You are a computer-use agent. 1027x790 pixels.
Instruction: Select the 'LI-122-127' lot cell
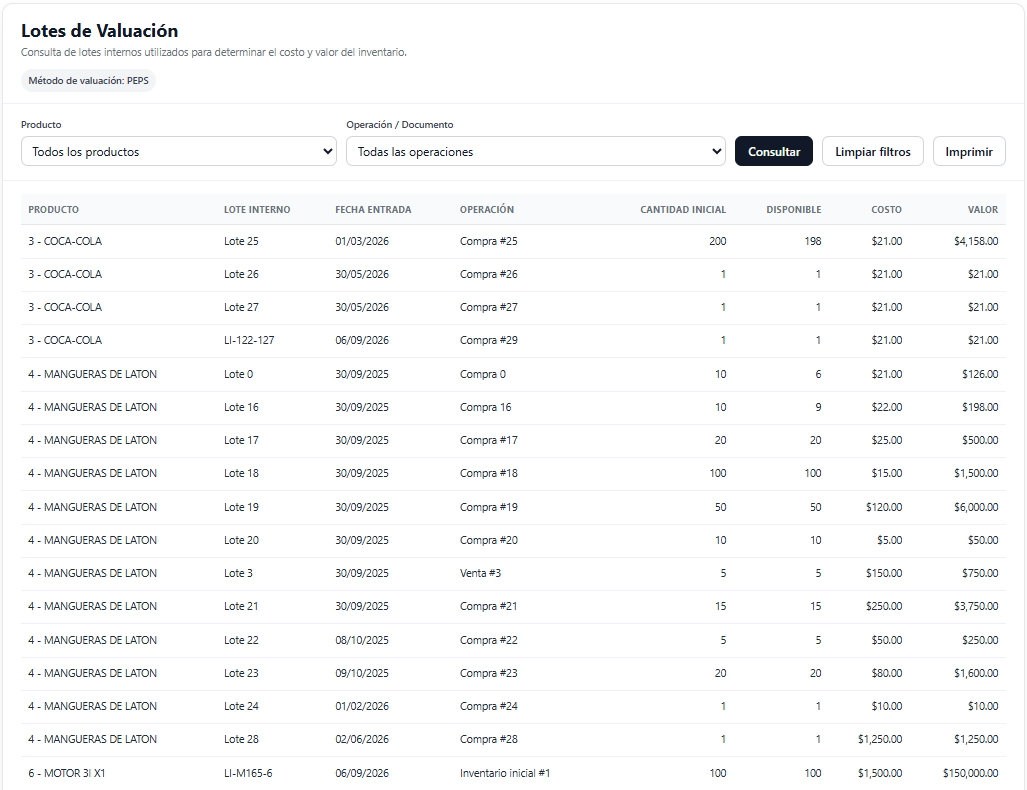[x=249, y=340]
